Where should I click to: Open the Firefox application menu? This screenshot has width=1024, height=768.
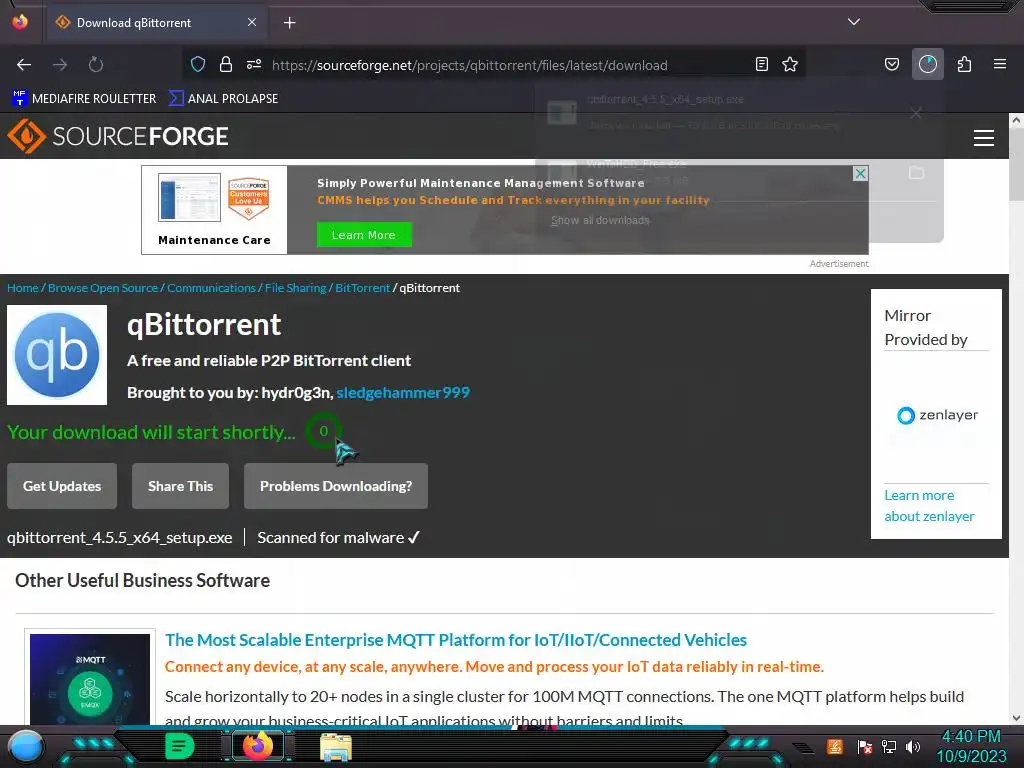[x=1000, y=64]
